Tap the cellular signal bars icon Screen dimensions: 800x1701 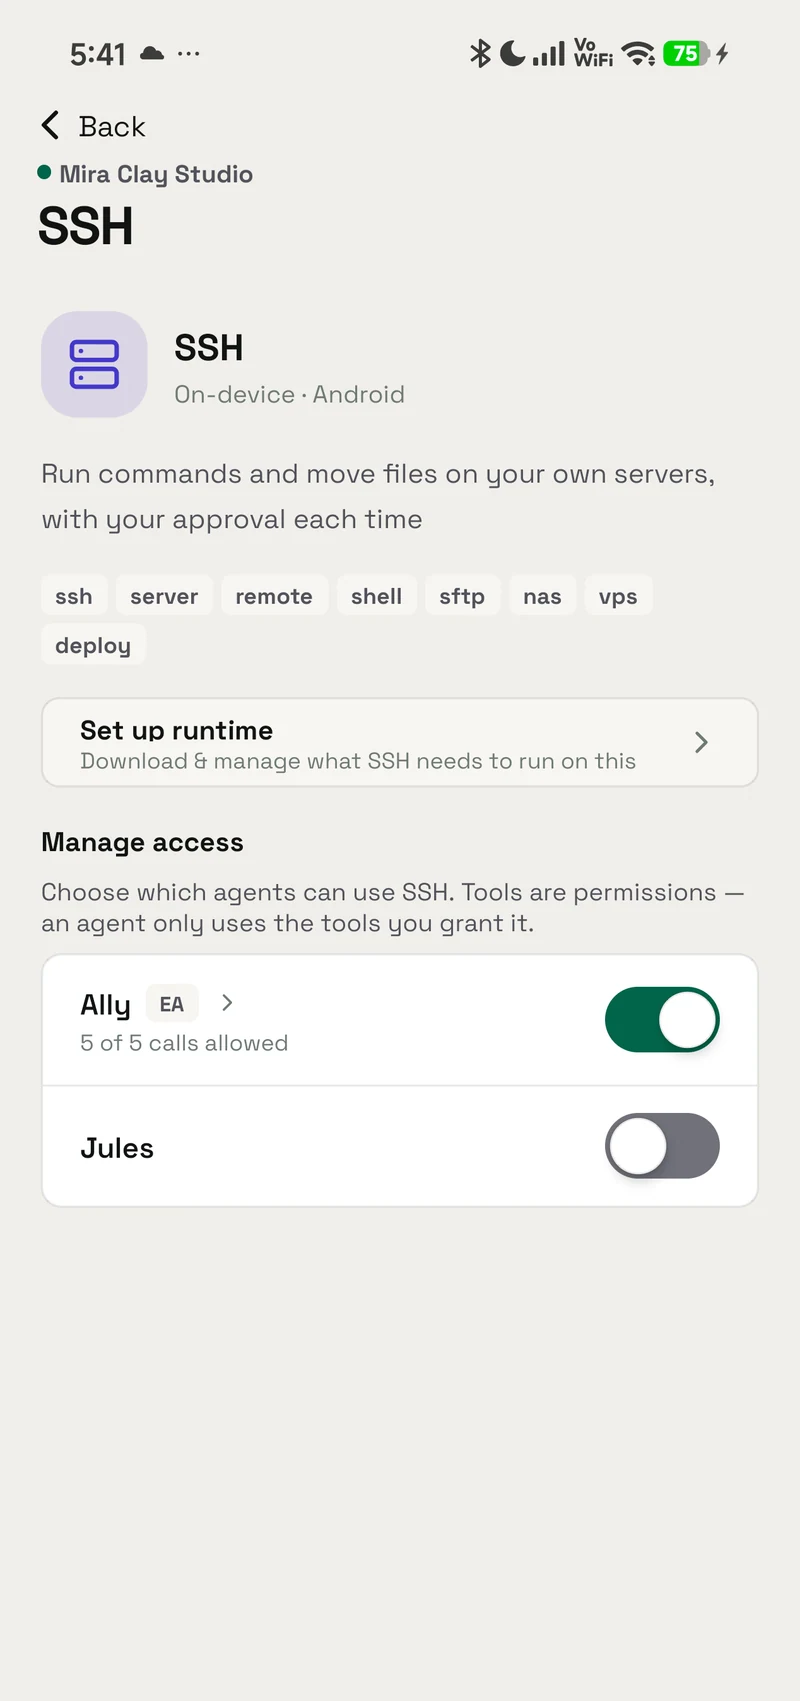tap(549, 53)
